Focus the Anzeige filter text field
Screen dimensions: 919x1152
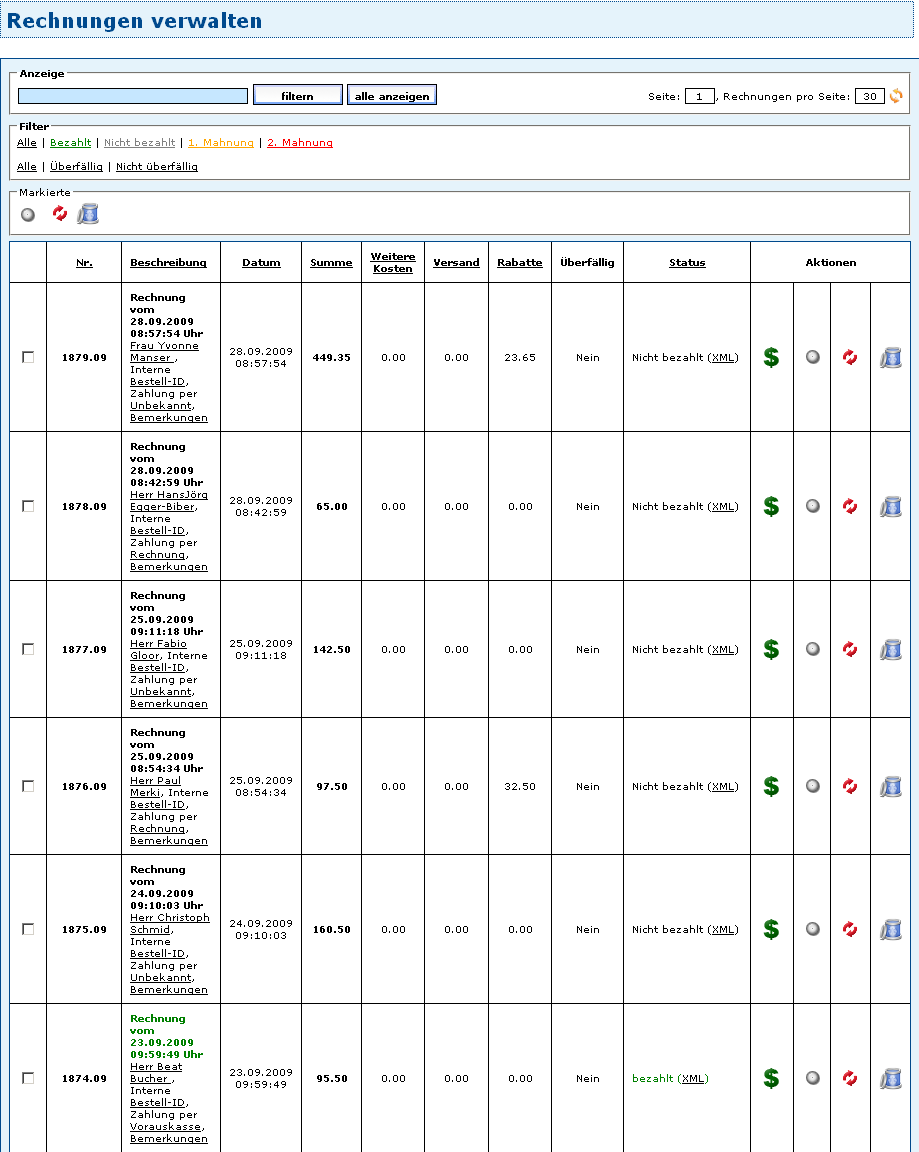point(133,96)
